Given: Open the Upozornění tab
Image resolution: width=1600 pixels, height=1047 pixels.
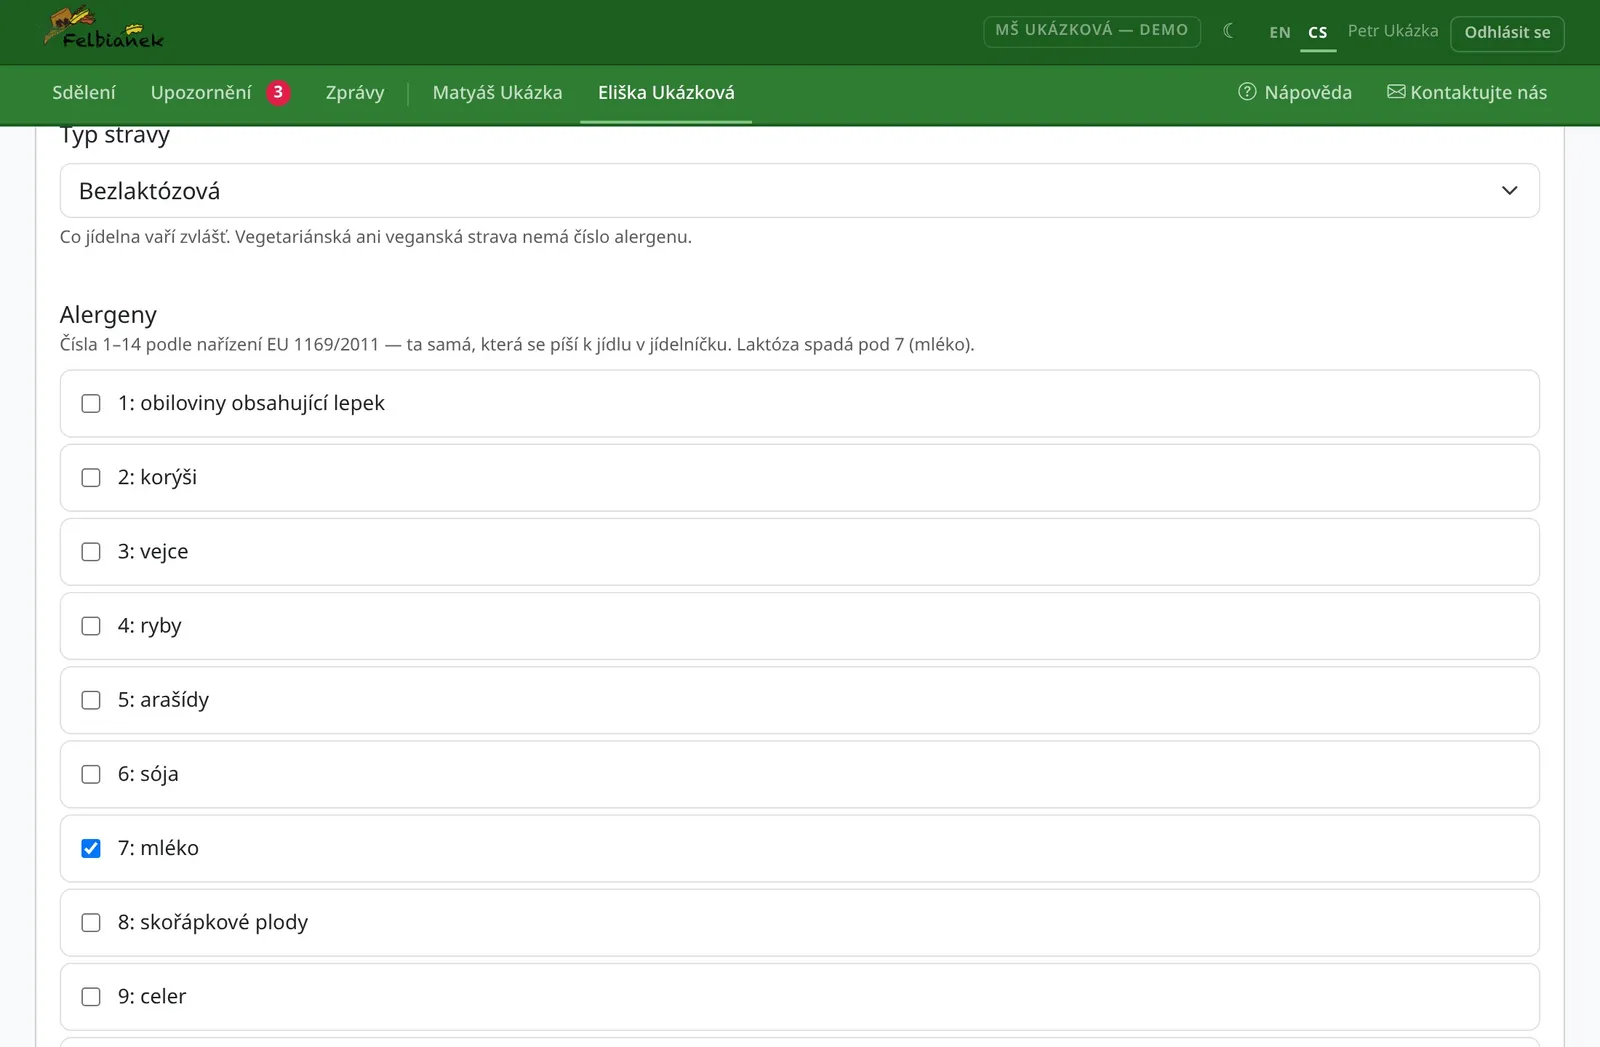Looking at the screenshot, I should 201,93.
